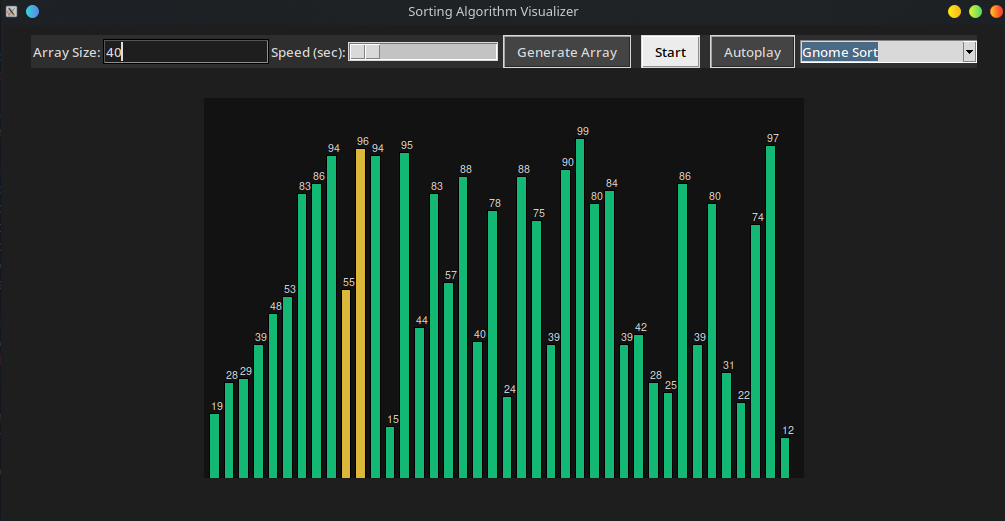Focus the Array Size input field
This screenshot has height=521, width=1005.
tap(185, 52)
